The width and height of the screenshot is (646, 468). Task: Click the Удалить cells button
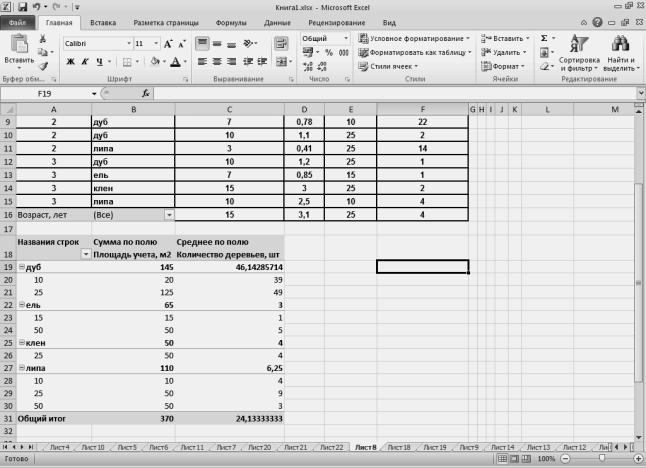(503, 52)
